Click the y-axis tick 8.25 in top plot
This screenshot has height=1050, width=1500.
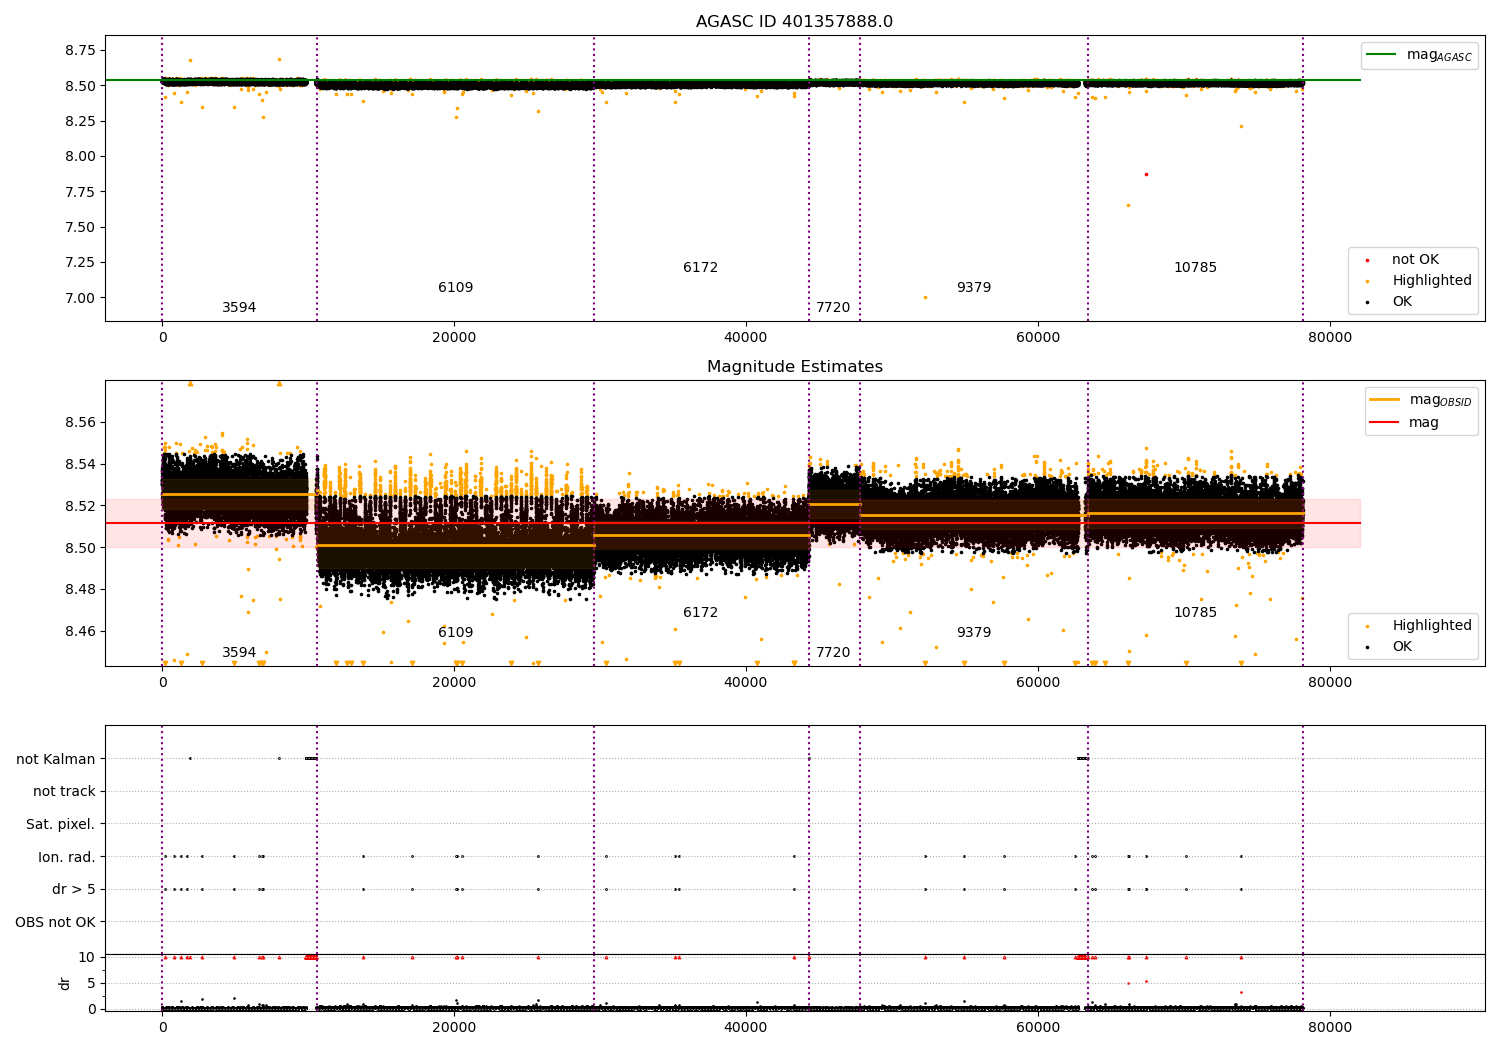click(x=79, y=121)
